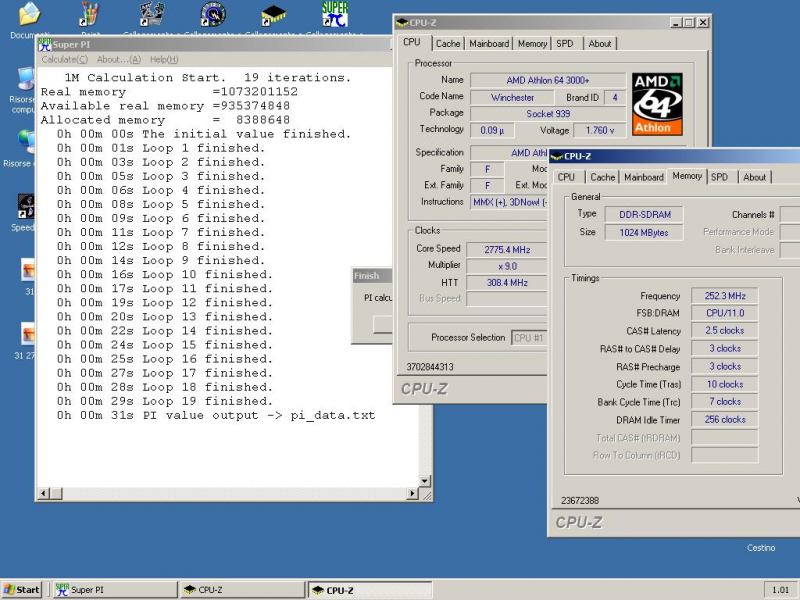This screenshot has width=800, height=600.
Task: Click the memory Type field DDR-SDRAM
Action: [644, 215]
